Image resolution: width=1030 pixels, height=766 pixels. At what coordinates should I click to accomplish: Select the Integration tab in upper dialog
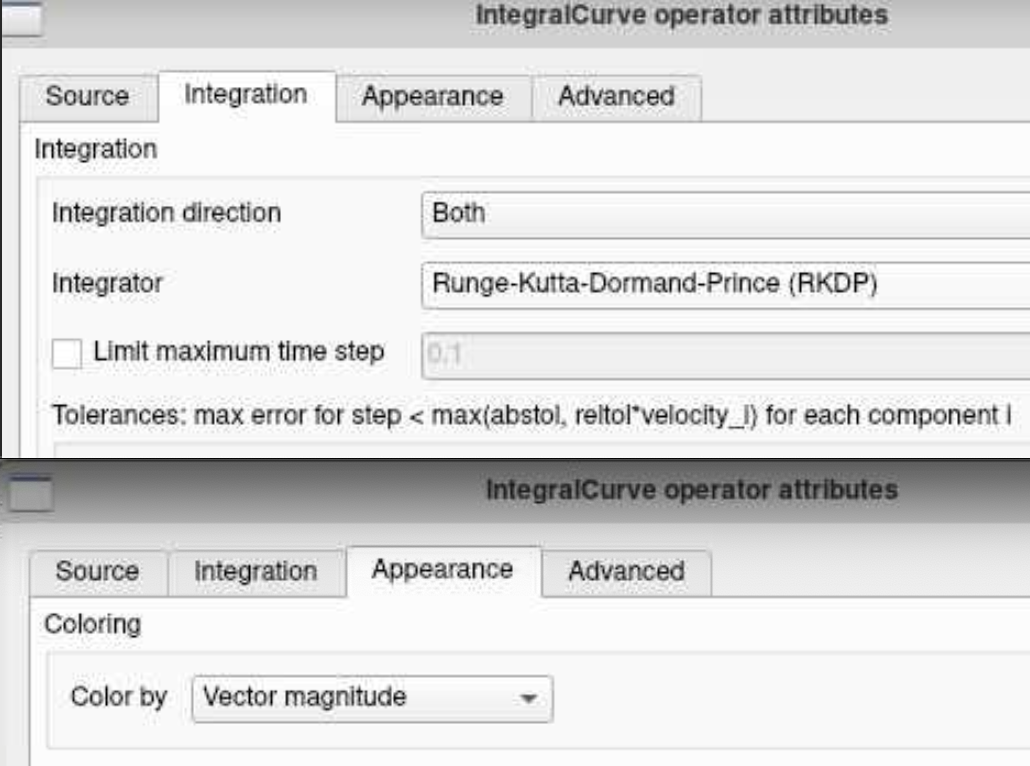pyautogui.click(x=246, y=96)
